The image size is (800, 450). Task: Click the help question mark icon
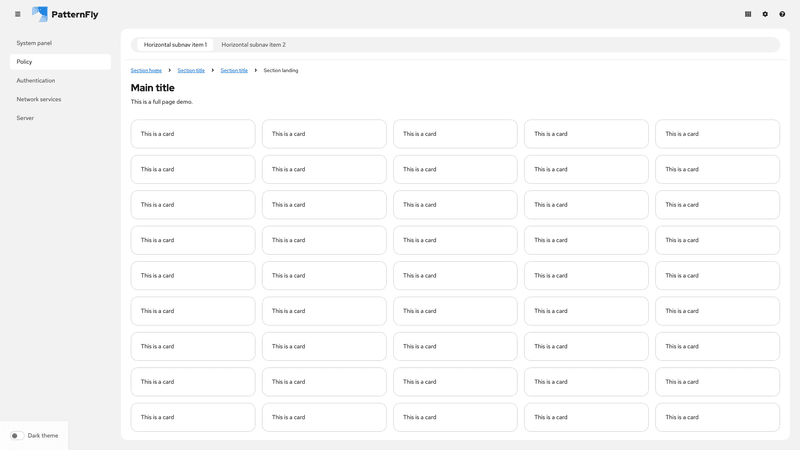(782, 14)
